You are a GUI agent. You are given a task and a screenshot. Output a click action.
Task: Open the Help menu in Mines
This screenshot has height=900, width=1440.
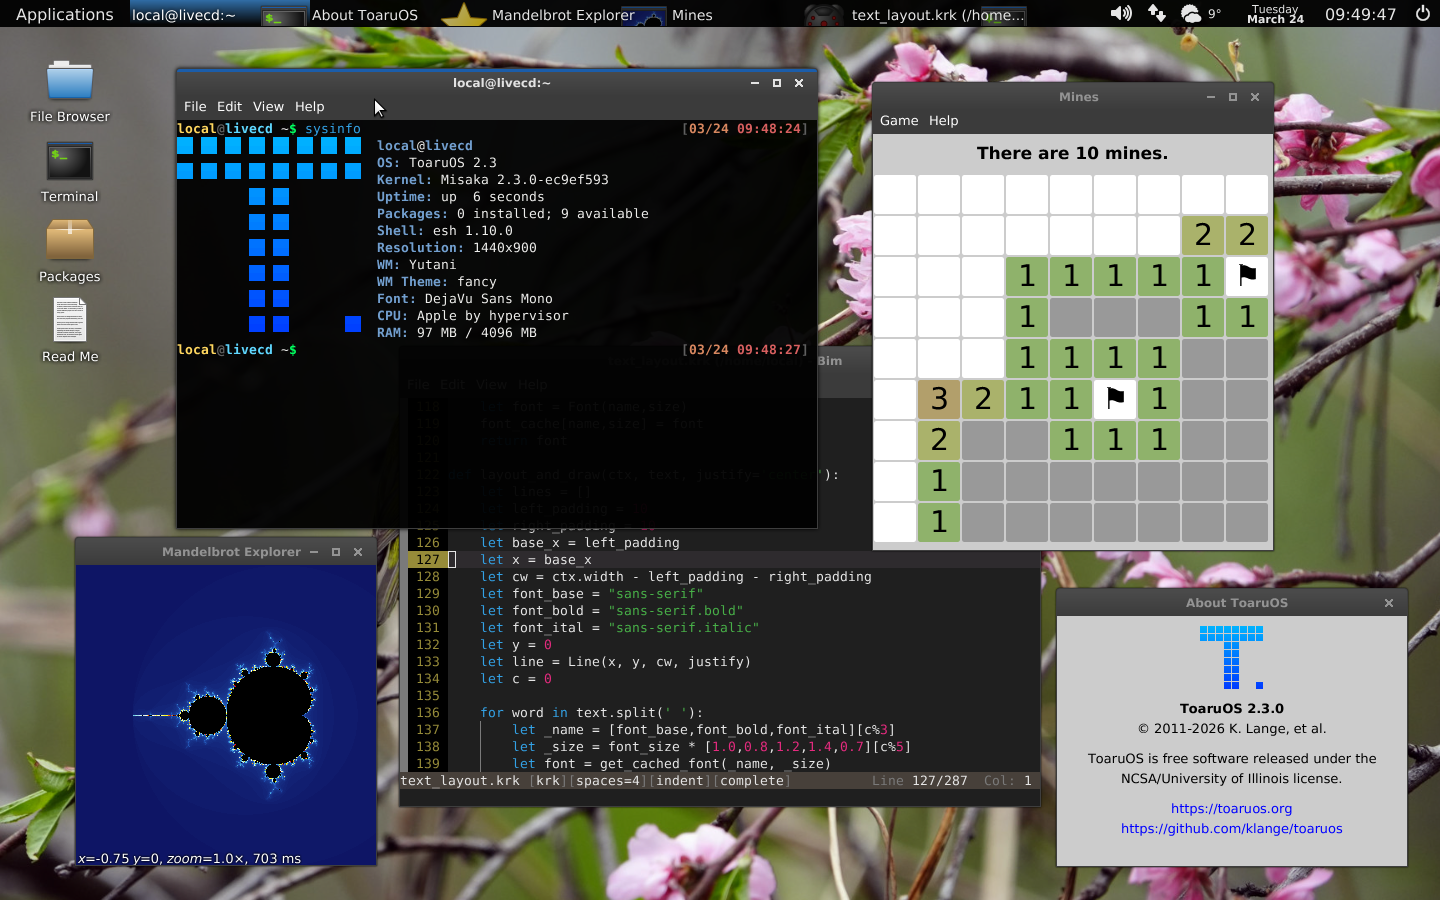pyautogui.click(x=943, y=120)
